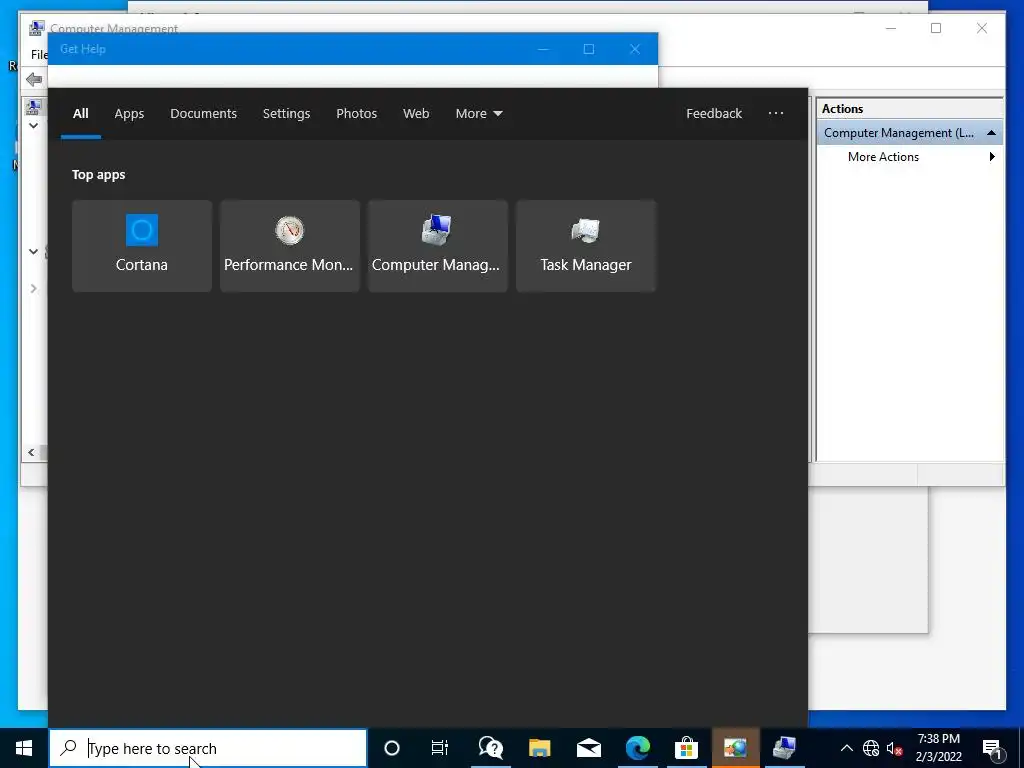Open the Web search tab
Viewport: 1024px width, 768px height.
click(x=416, y=114)
